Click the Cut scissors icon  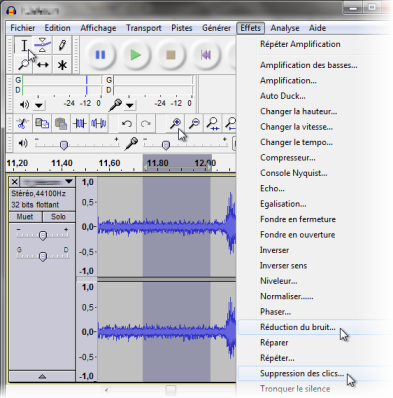[x=22, y=124]
